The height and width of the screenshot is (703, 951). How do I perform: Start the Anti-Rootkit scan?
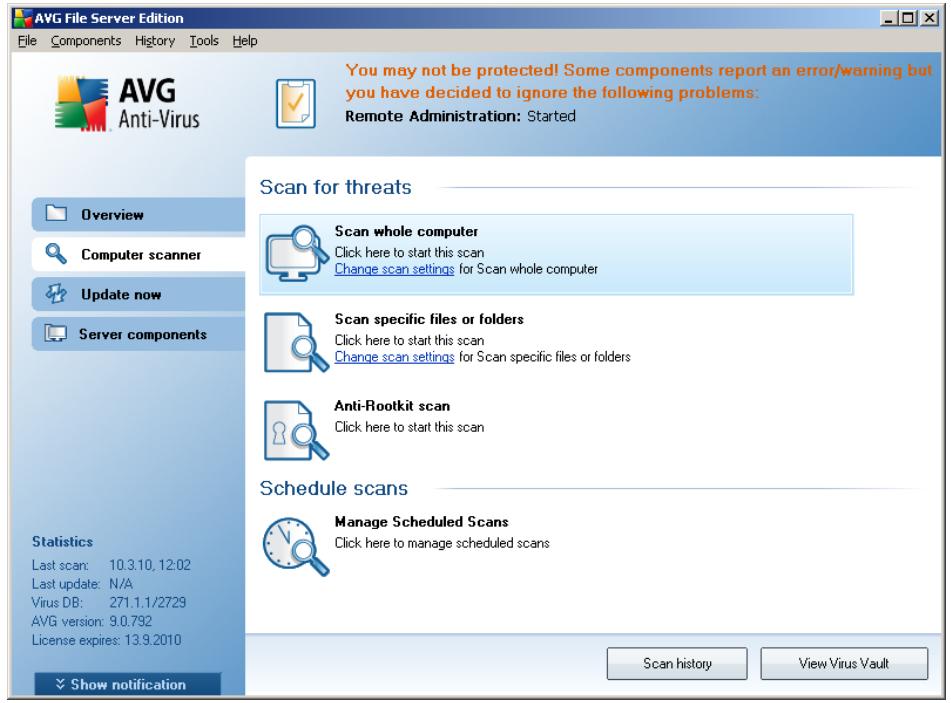(x=392, y=406)
